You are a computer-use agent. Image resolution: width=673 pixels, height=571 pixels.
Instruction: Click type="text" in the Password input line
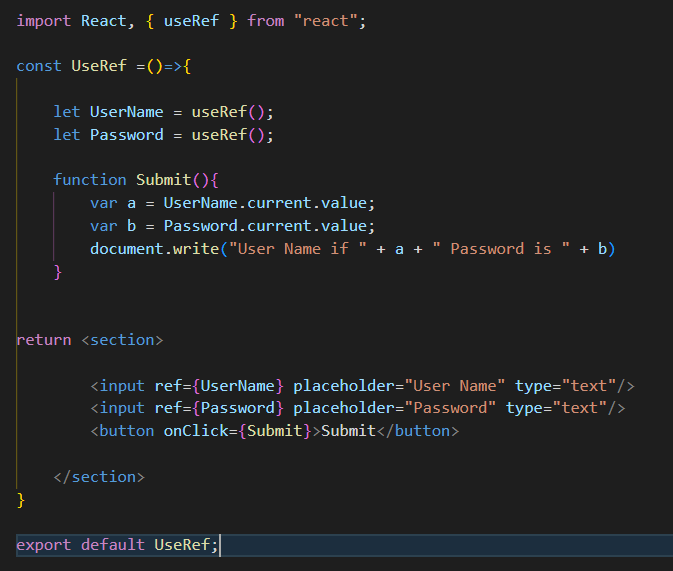tap(556, 408)
